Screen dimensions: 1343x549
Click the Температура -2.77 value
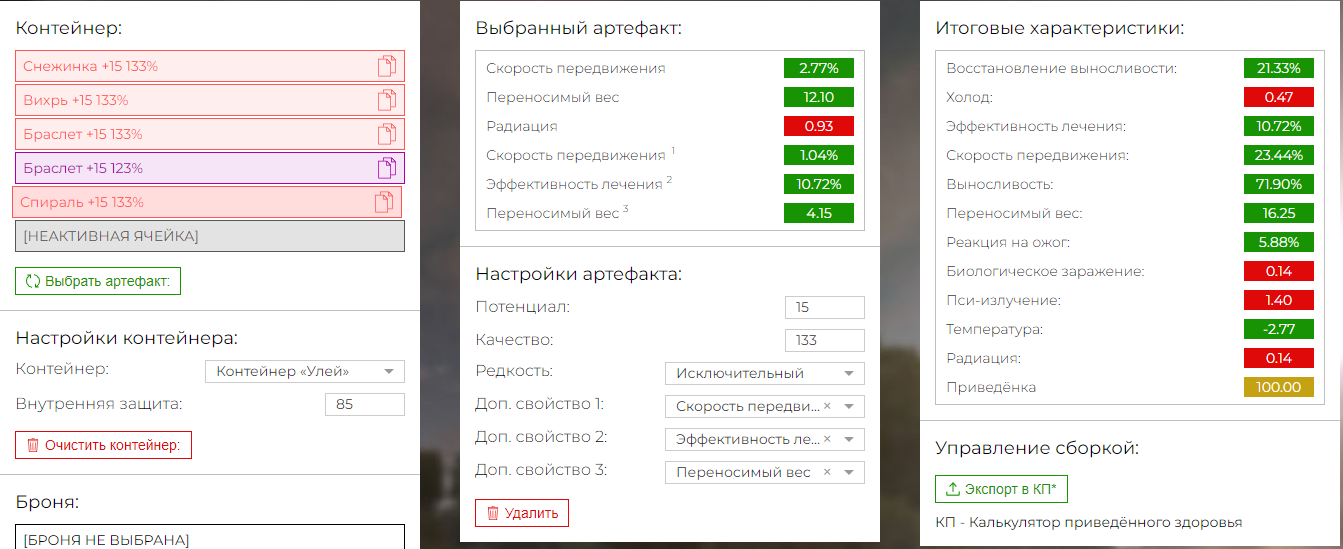(1279, 329)
